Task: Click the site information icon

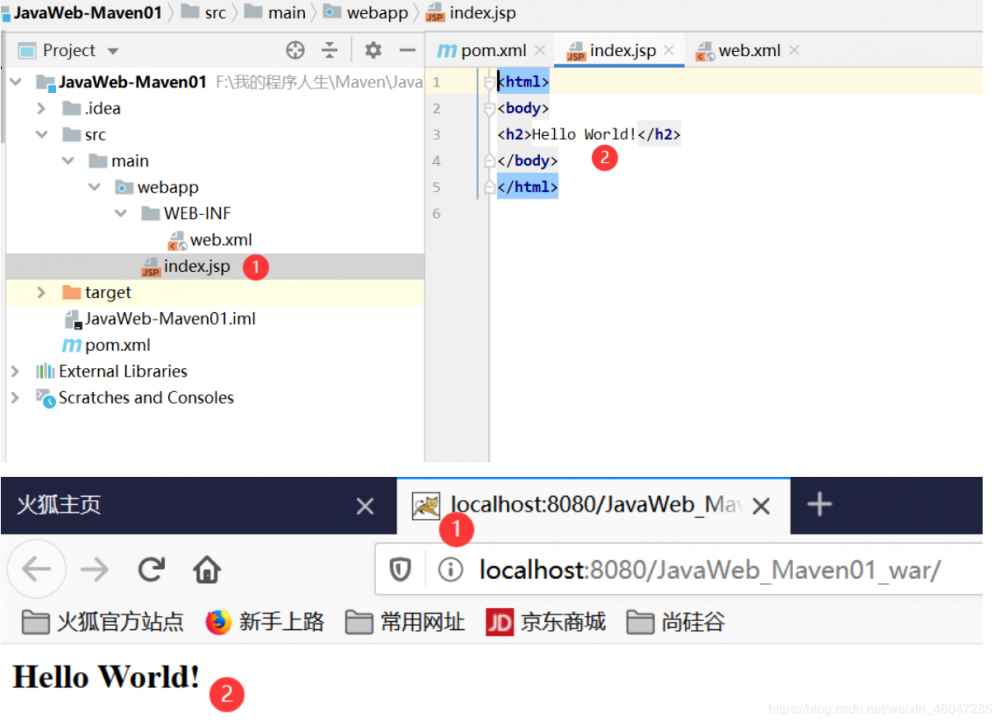Action: (450, 569)
